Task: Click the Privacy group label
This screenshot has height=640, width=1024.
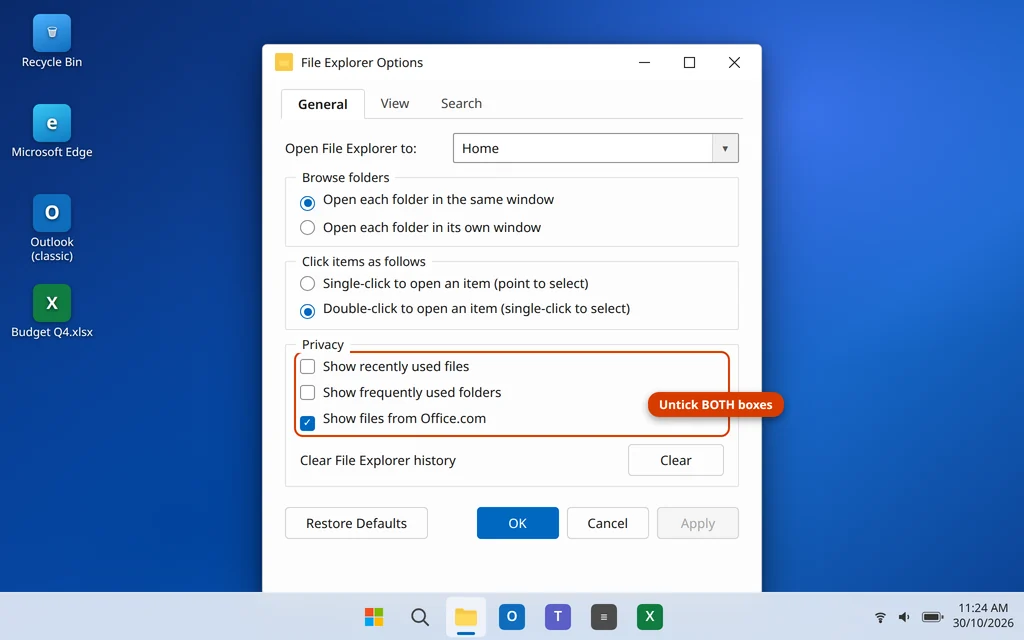Action: tap(323, 345)
